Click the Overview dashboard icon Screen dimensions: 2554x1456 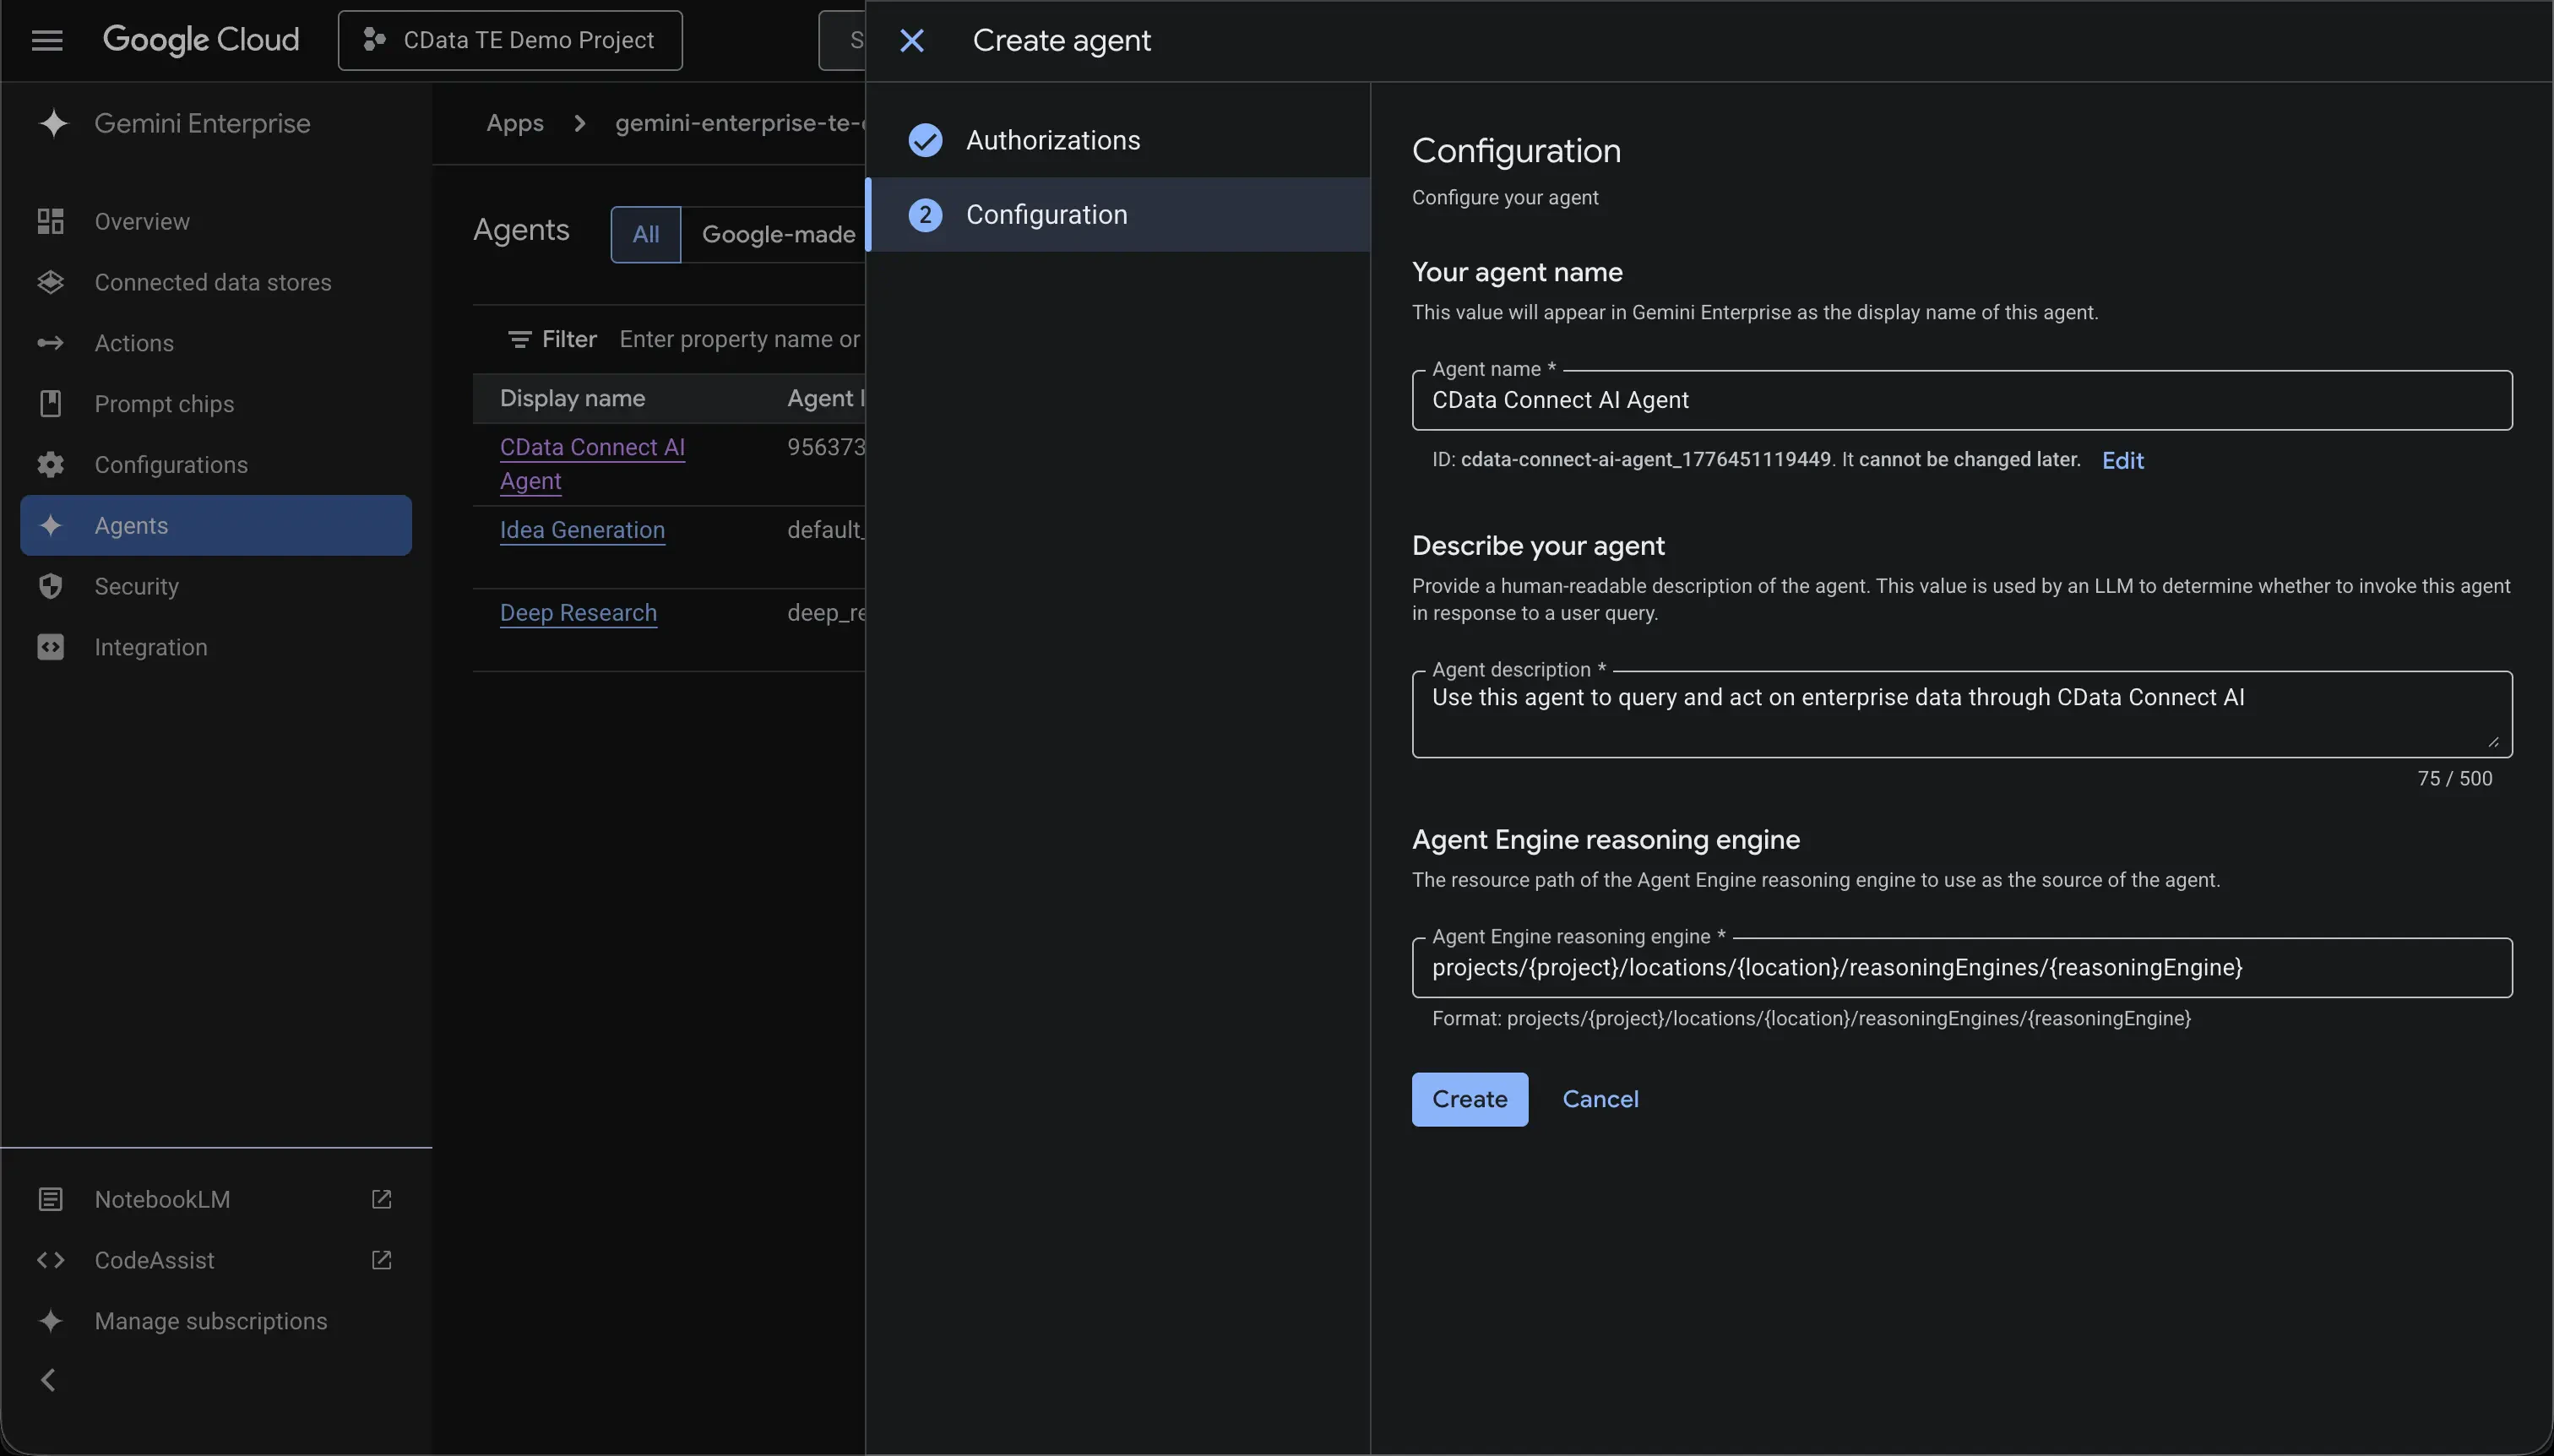pos(51,221)
